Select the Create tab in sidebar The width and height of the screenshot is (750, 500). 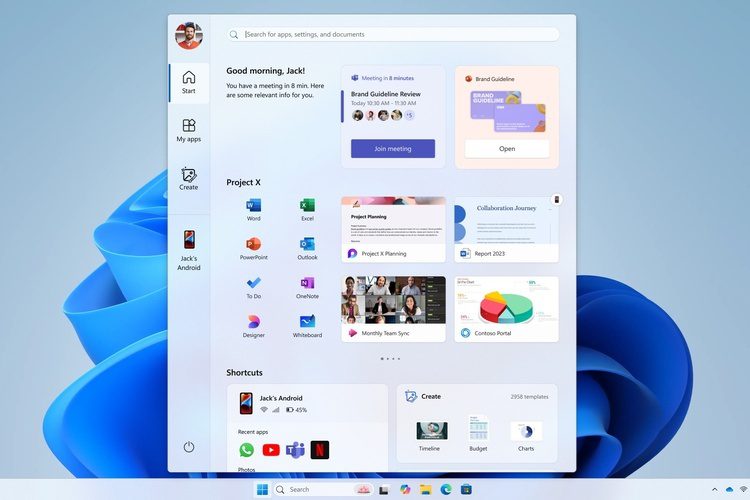[x=188, y=179]
